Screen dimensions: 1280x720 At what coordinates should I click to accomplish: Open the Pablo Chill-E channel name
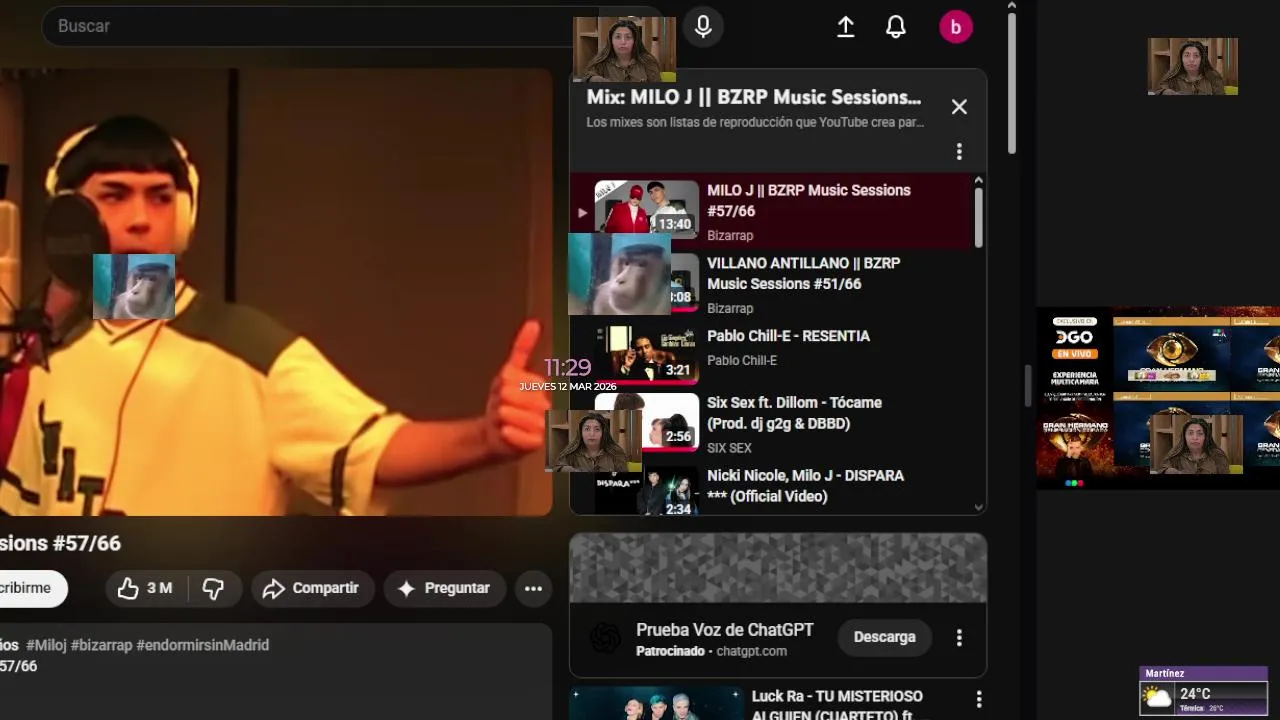pos(742,360)
